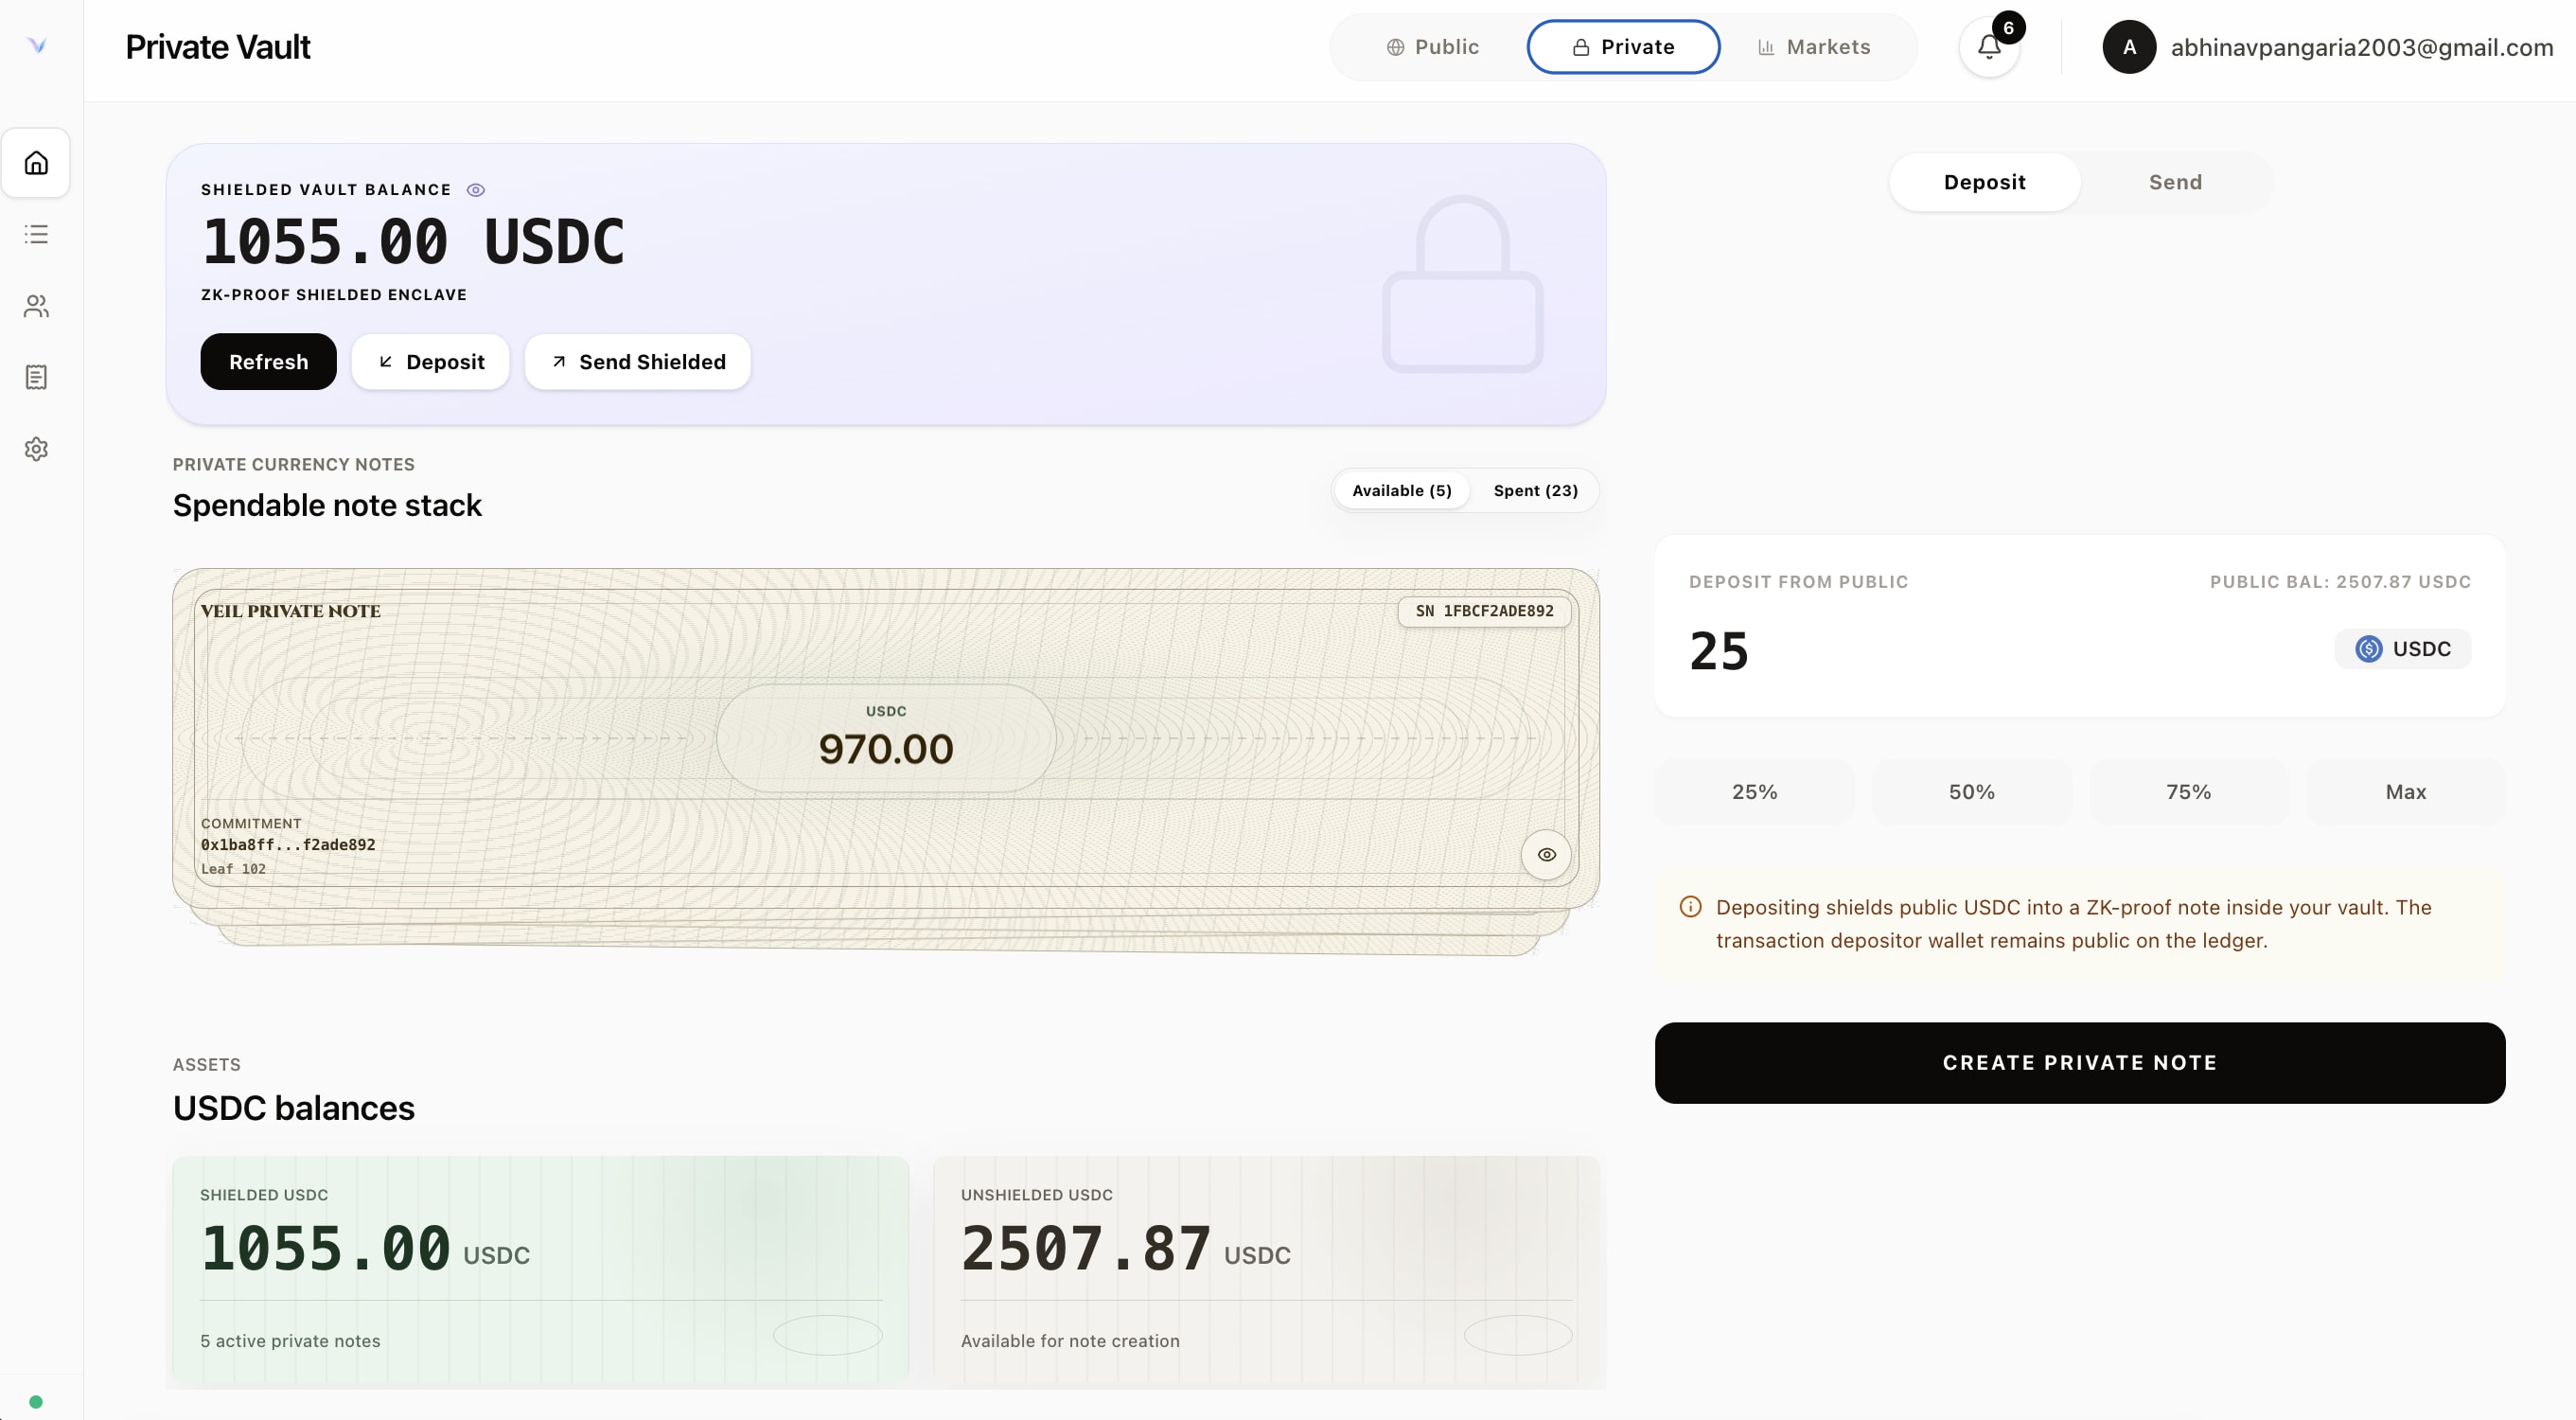Click the 1055.00 USDC vault balance

coord(413,243)
